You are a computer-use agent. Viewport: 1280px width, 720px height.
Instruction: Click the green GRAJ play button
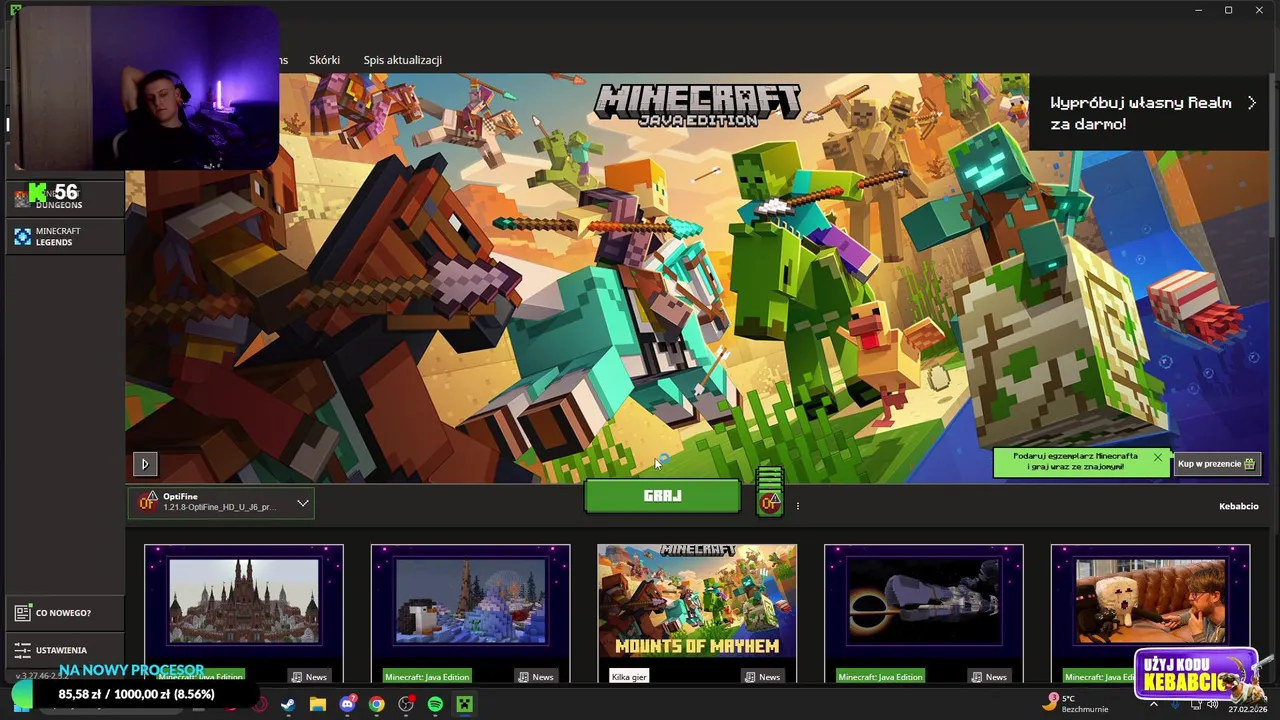[x=662, y=496]
